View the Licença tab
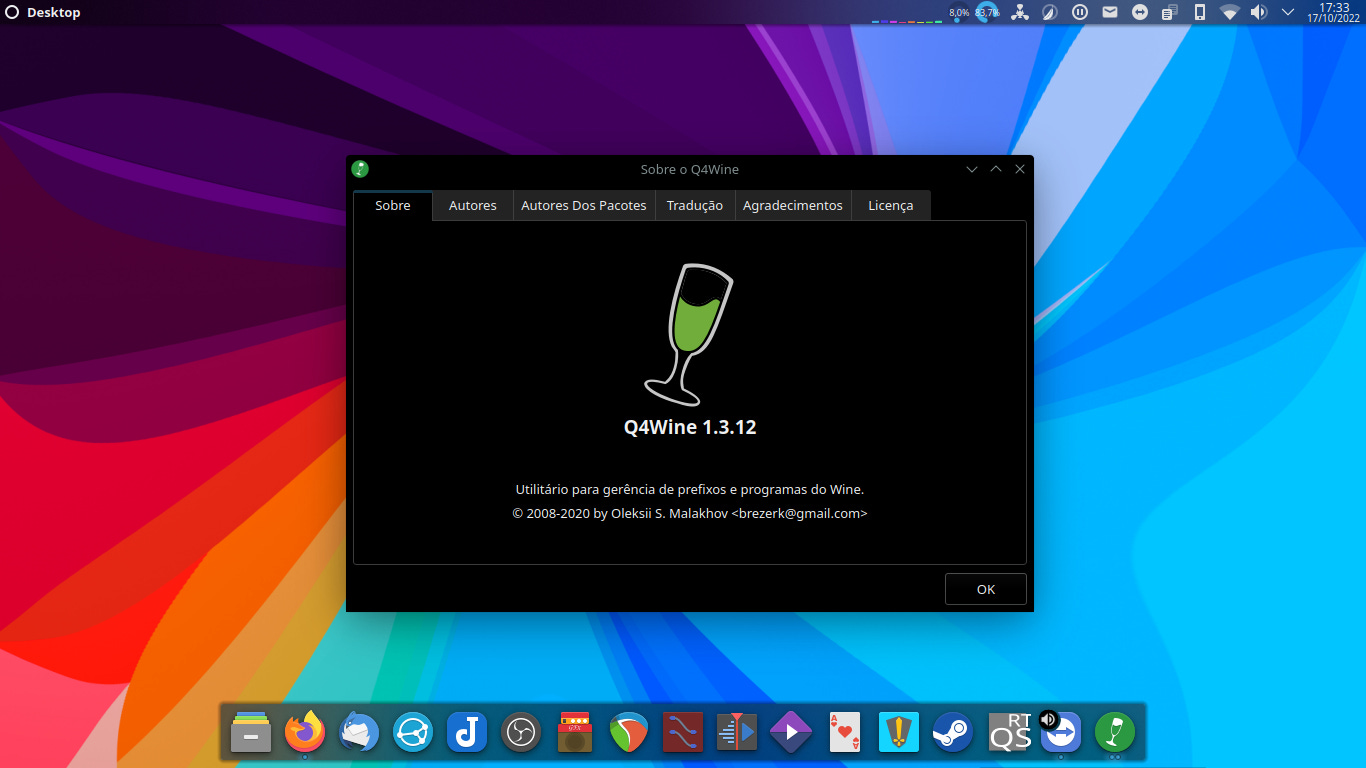This screenshot has width=1366, height=768. 890,205
